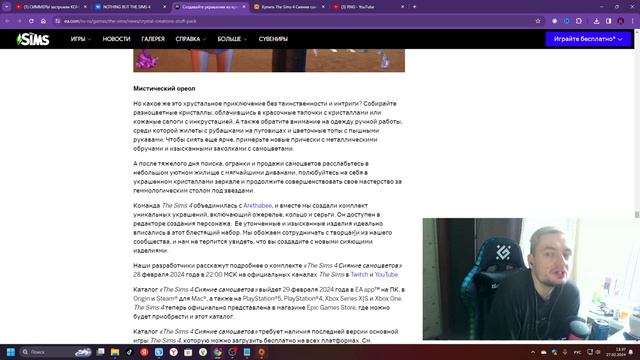This screenshot has width=640, height=360.
Task: Open the Windows Start menu
Action: (x=11, y=352)
